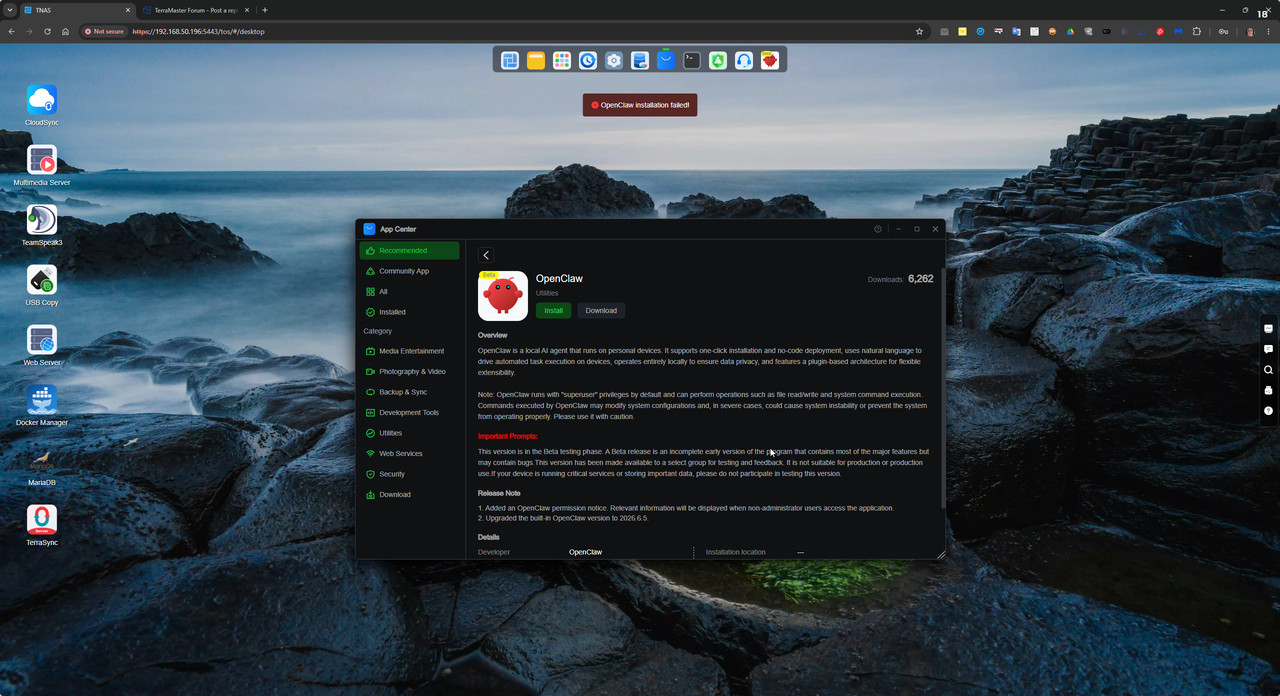
Task: Open CloudSync desktop shortcut
Action: pyautogui.click(x=42, y=105)
